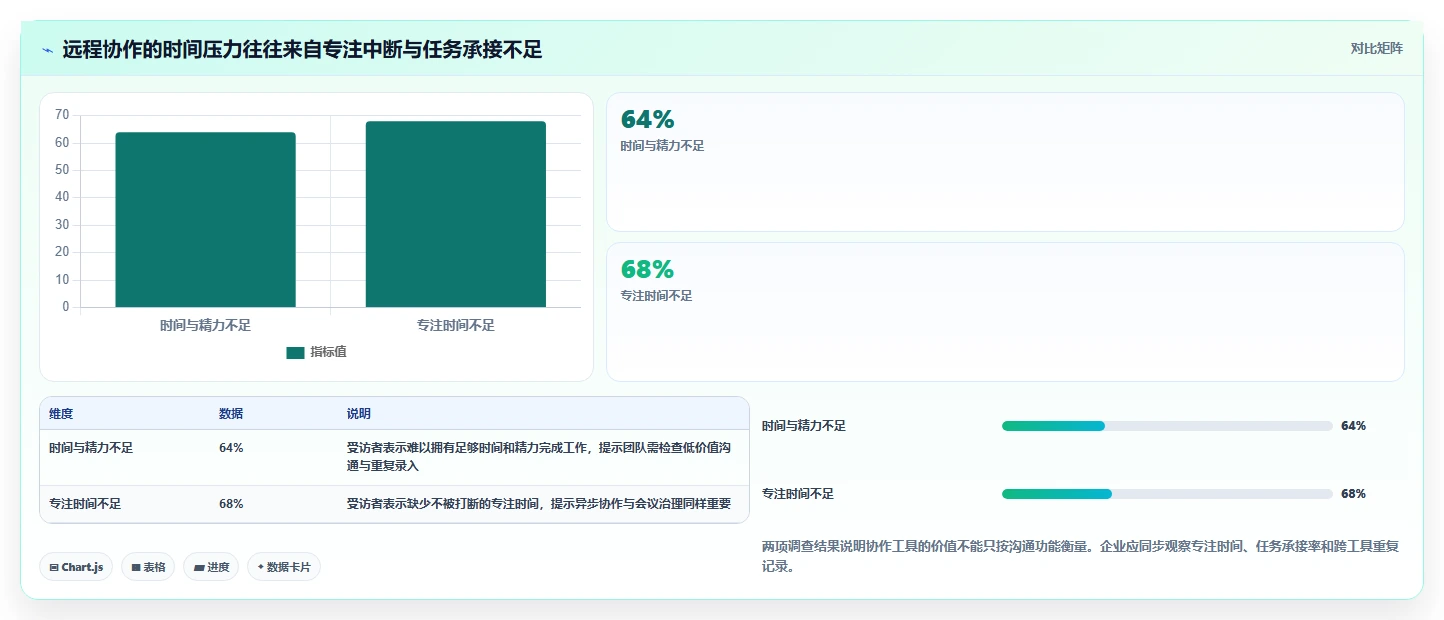This screenshot has height=620, width=1444.
Task: Click the 说明 table column header
Action: pos(359,414)
